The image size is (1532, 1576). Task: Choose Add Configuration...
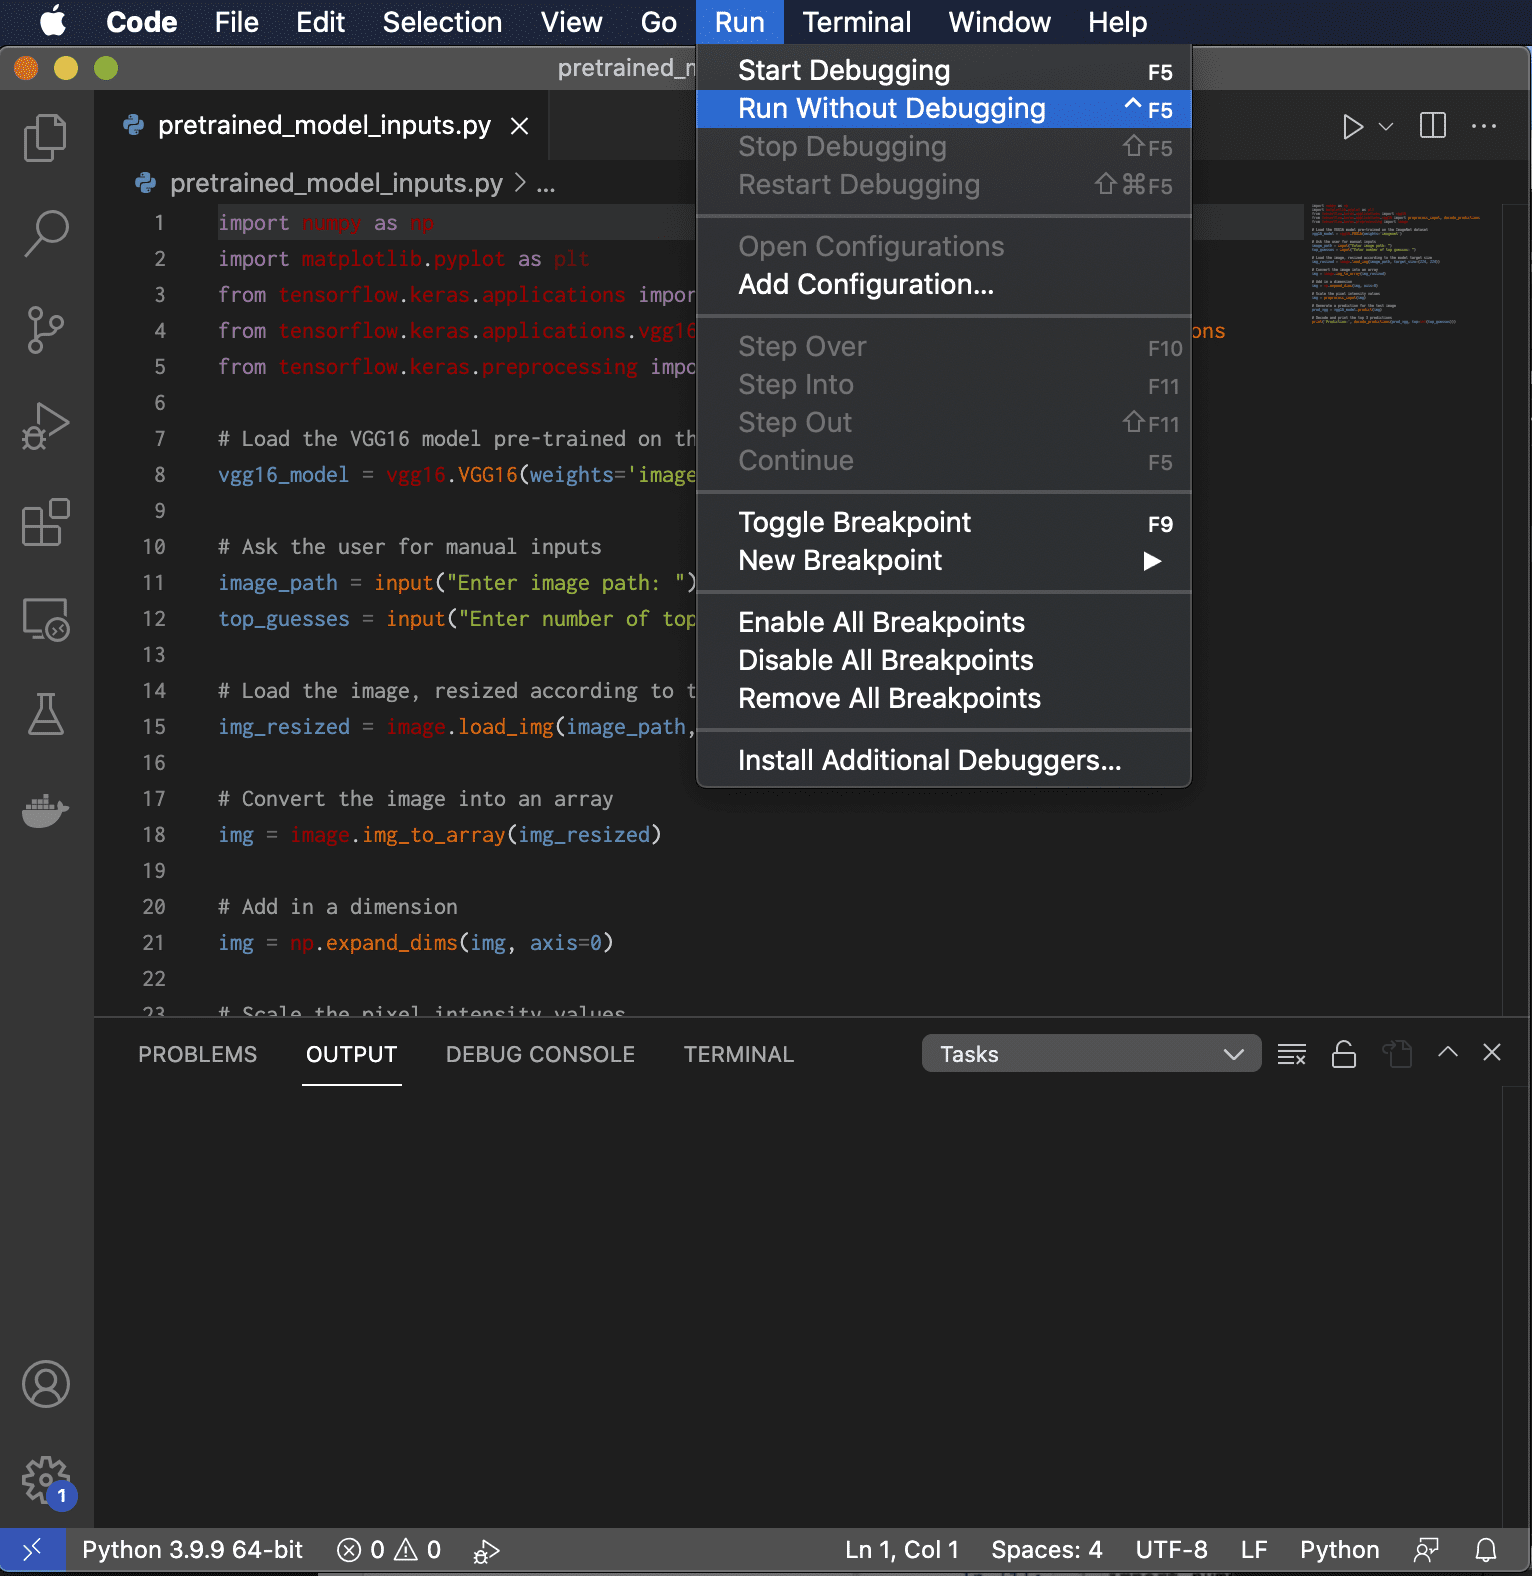click(943, 285)
